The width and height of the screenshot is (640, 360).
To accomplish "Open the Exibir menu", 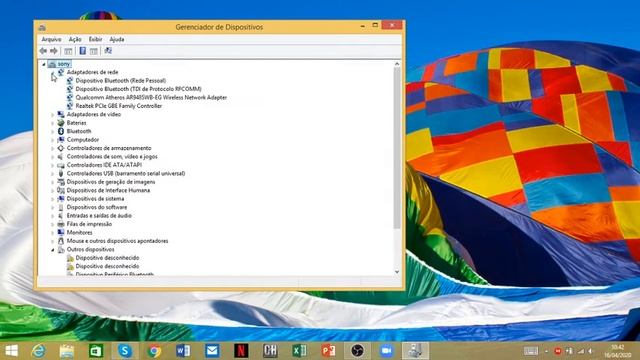I will (96, 39).
